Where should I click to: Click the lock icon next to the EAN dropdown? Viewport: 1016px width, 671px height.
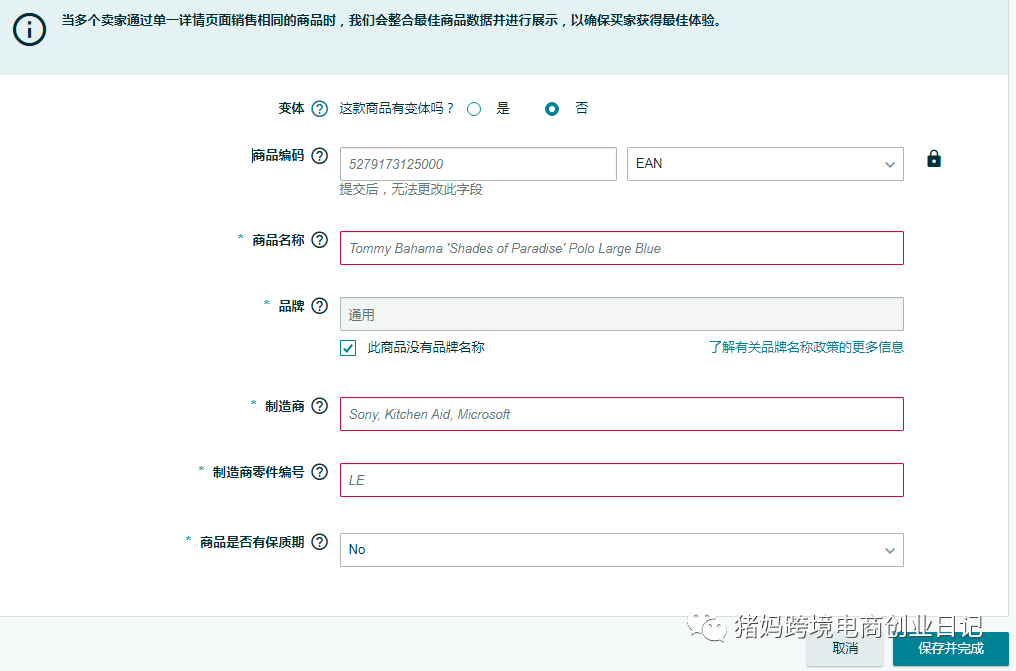pos(934,159)
